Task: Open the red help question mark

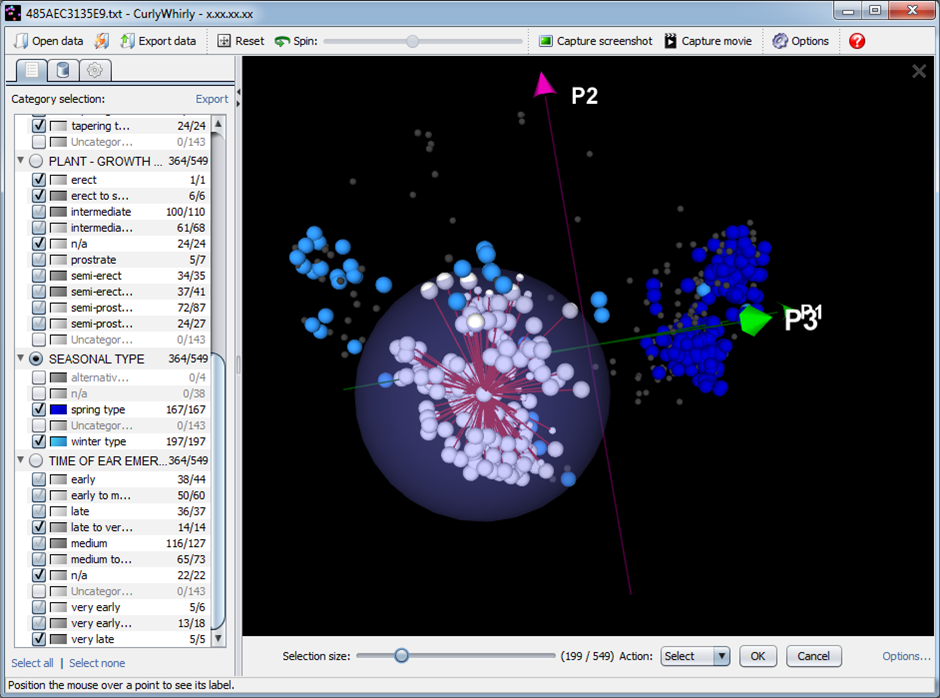Action: pyautogui.click(x=857, y=41)
